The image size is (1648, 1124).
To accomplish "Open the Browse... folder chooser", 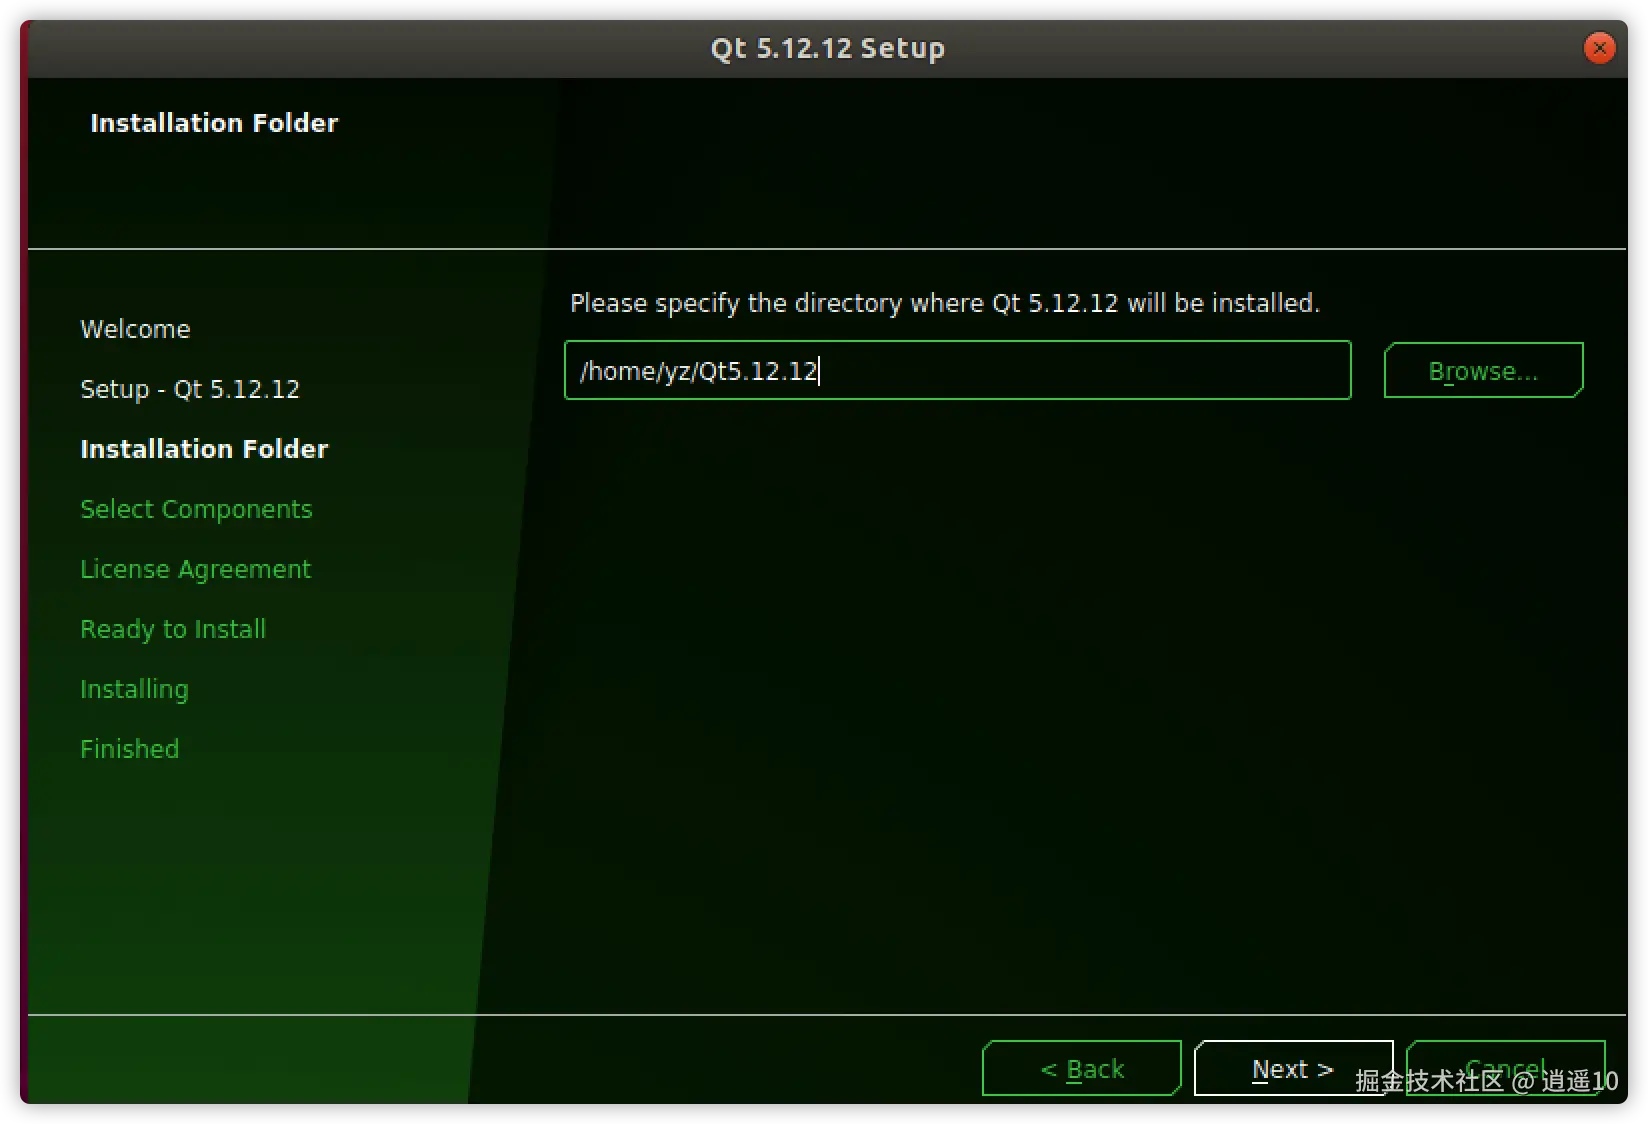I will pyautogui.click(x=1483, y=370).
